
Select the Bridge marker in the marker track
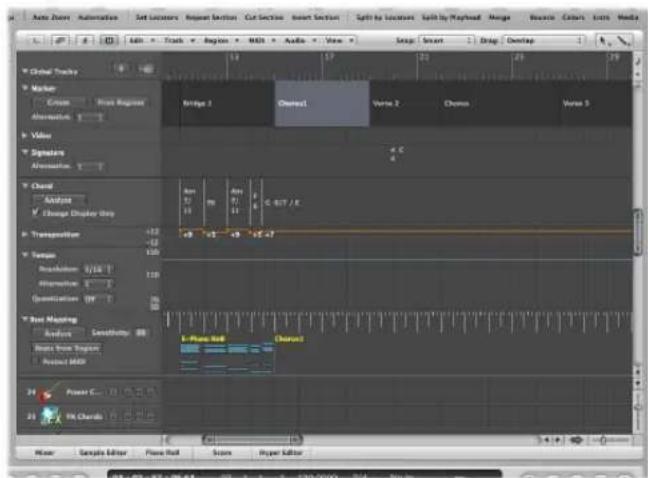click(227, 103)
